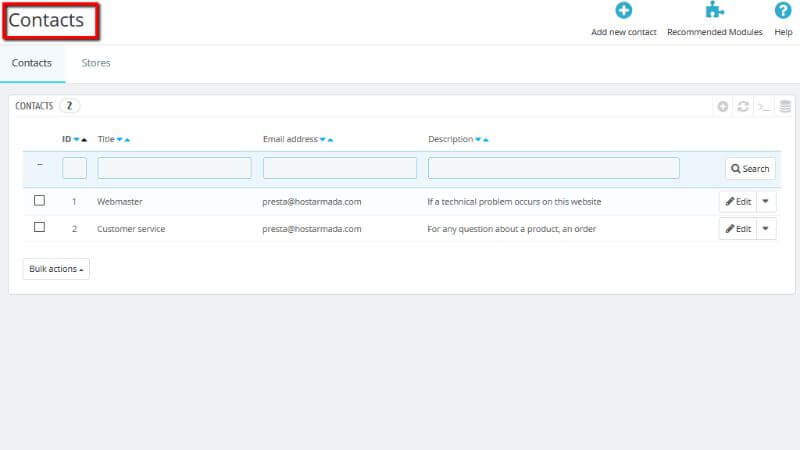Screen dimensions: 800x450
Task: Click 'For any question about a product' description
Action: coord(512,229)
